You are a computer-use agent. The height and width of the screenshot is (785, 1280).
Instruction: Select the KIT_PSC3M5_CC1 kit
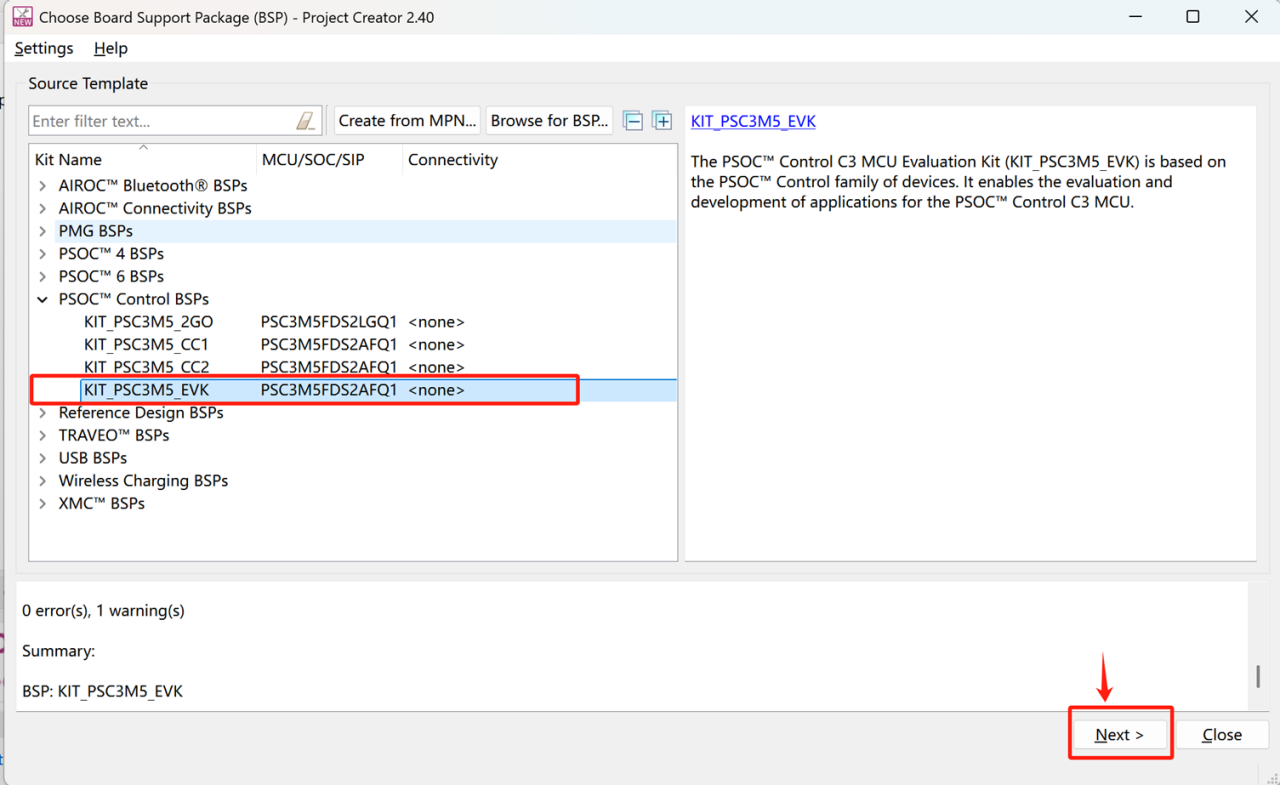coord(146,344)
